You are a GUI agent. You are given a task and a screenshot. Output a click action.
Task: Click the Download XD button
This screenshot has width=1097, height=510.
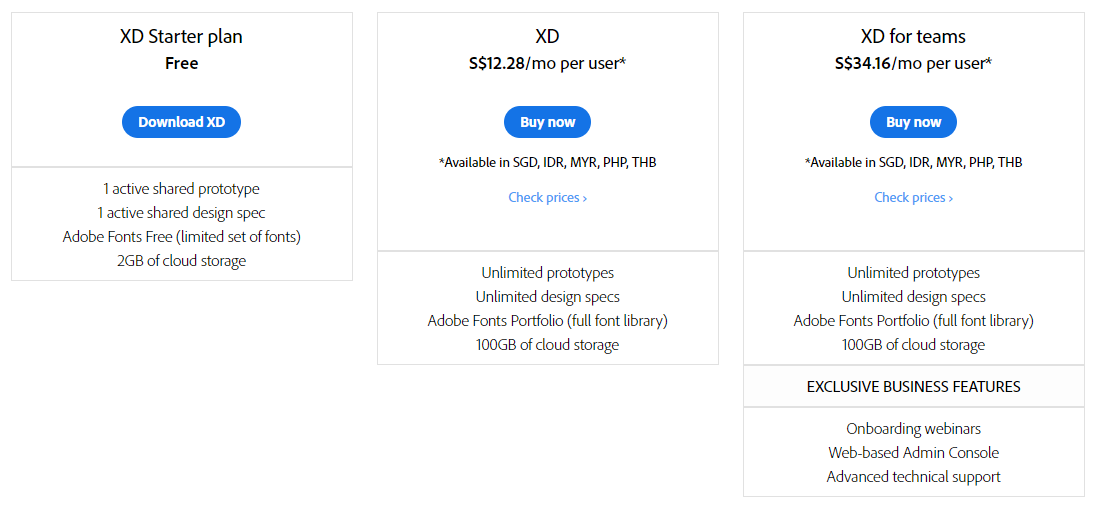pyautogui.click(x=181, y=122)
